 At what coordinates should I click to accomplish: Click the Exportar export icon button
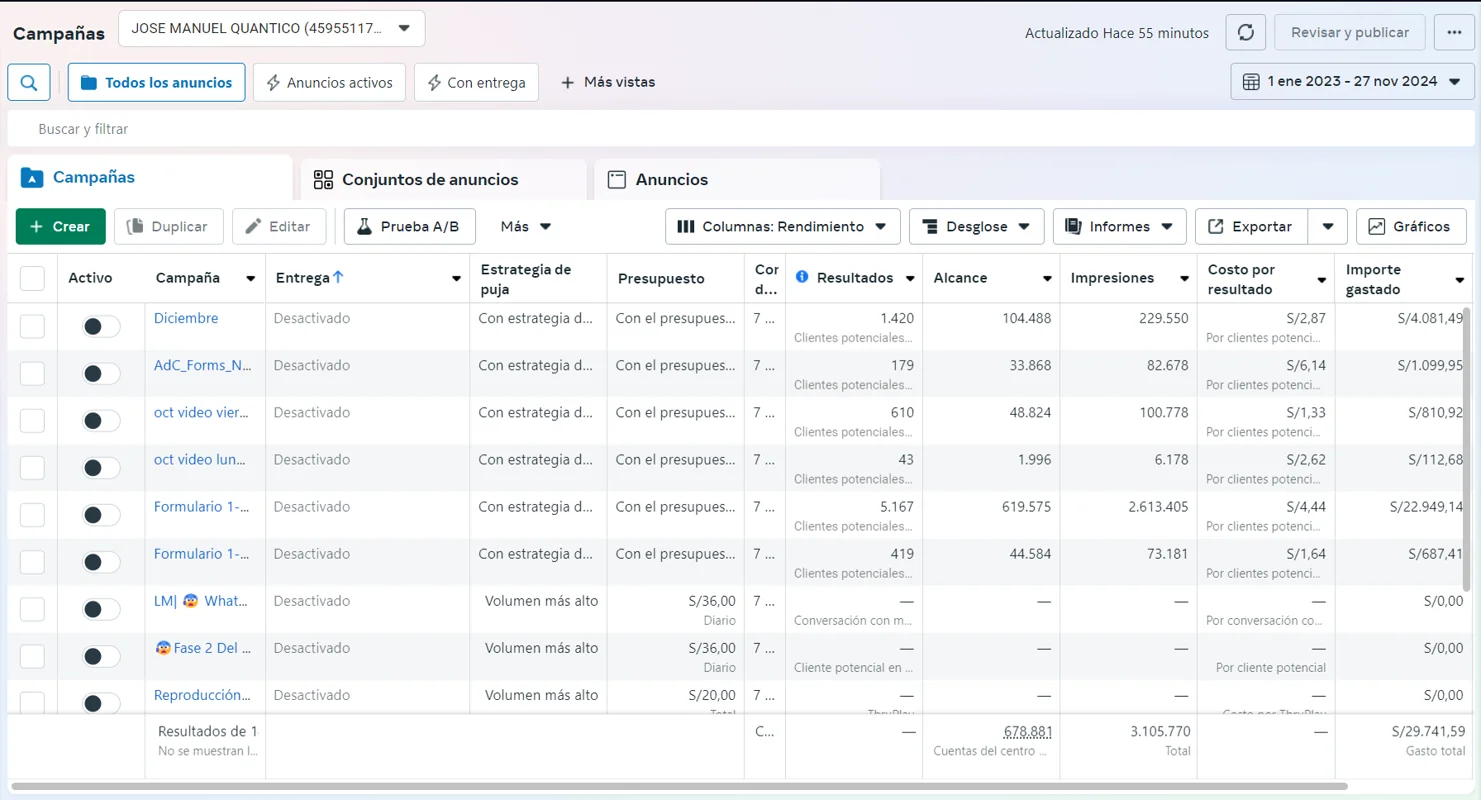pos(1250,227)
